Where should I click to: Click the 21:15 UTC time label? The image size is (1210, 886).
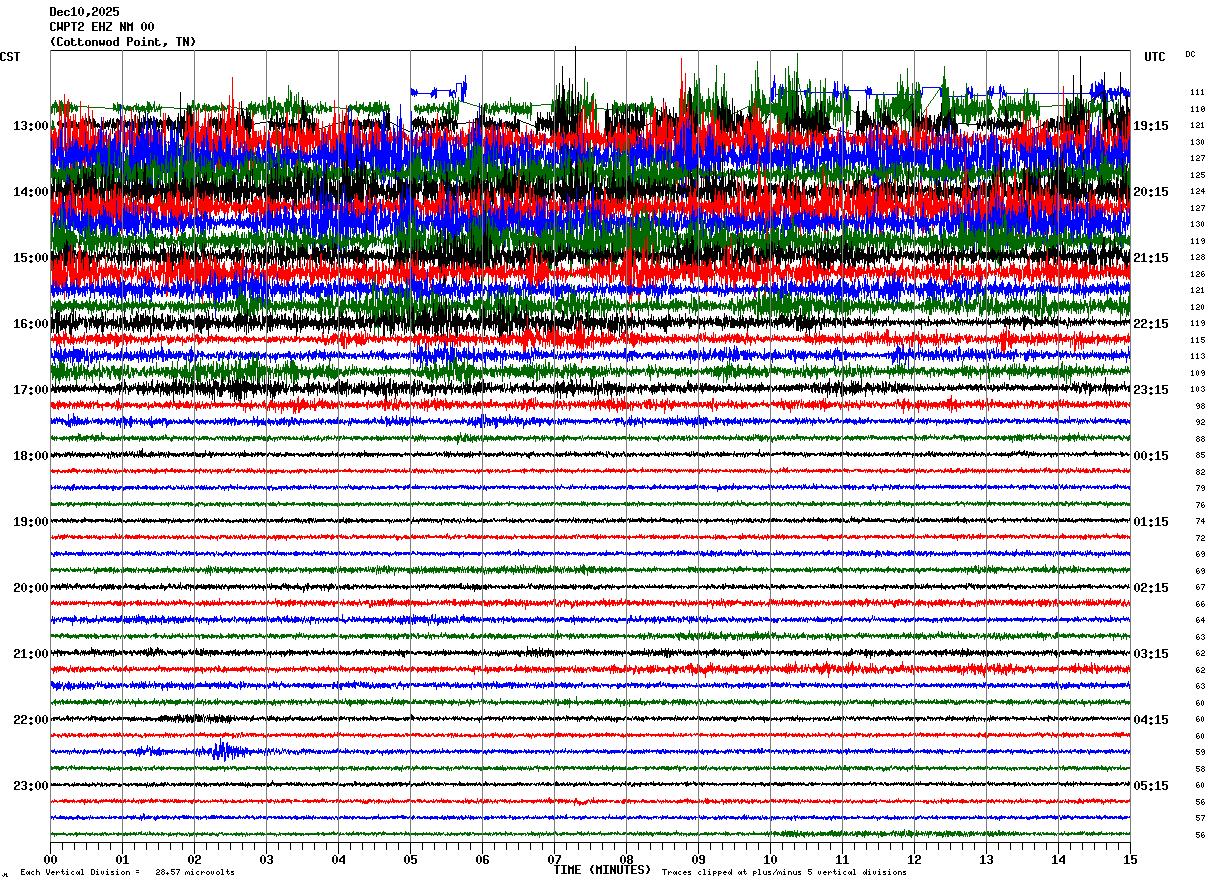tap(1151, 258)
